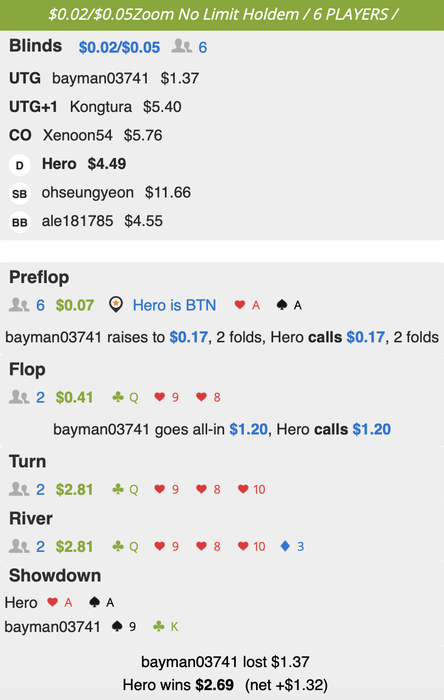Click the Preflop players count icon
Screen dimensions: 444x700
click(19, 305)
